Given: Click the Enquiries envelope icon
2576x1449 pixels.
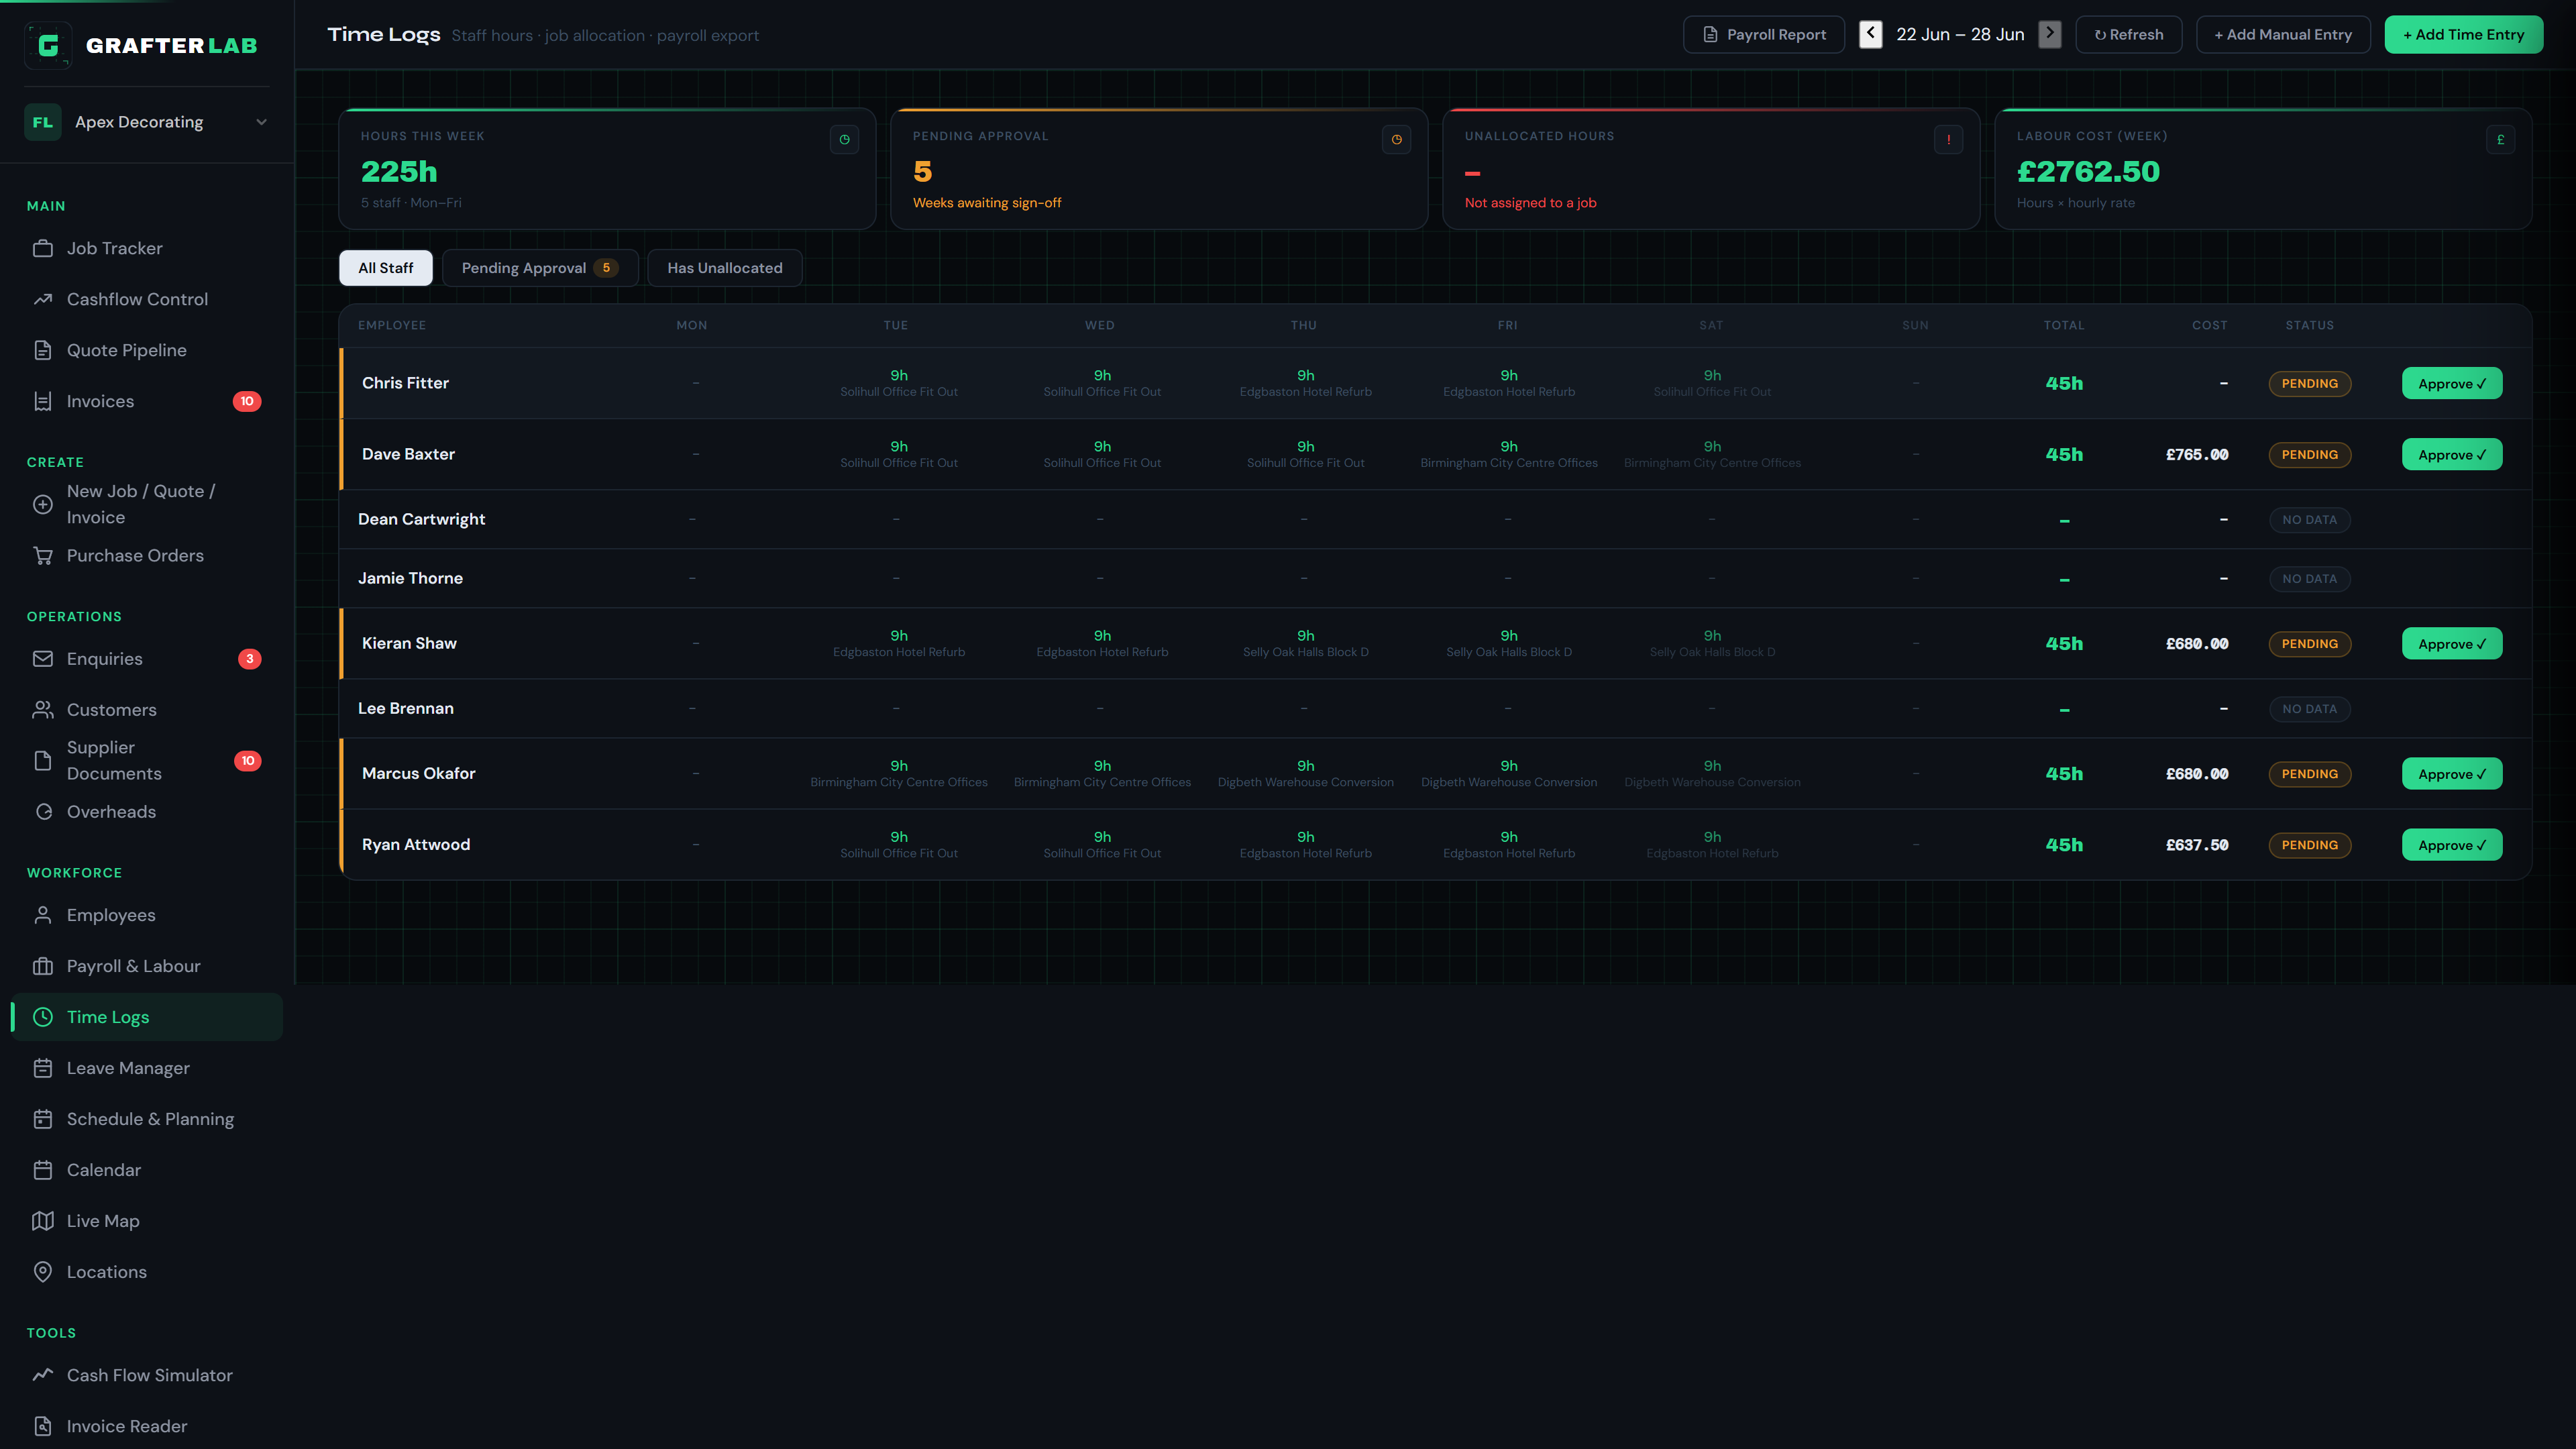Looking at the screenshot, I should pyautogui.click(x=43, y=659).
